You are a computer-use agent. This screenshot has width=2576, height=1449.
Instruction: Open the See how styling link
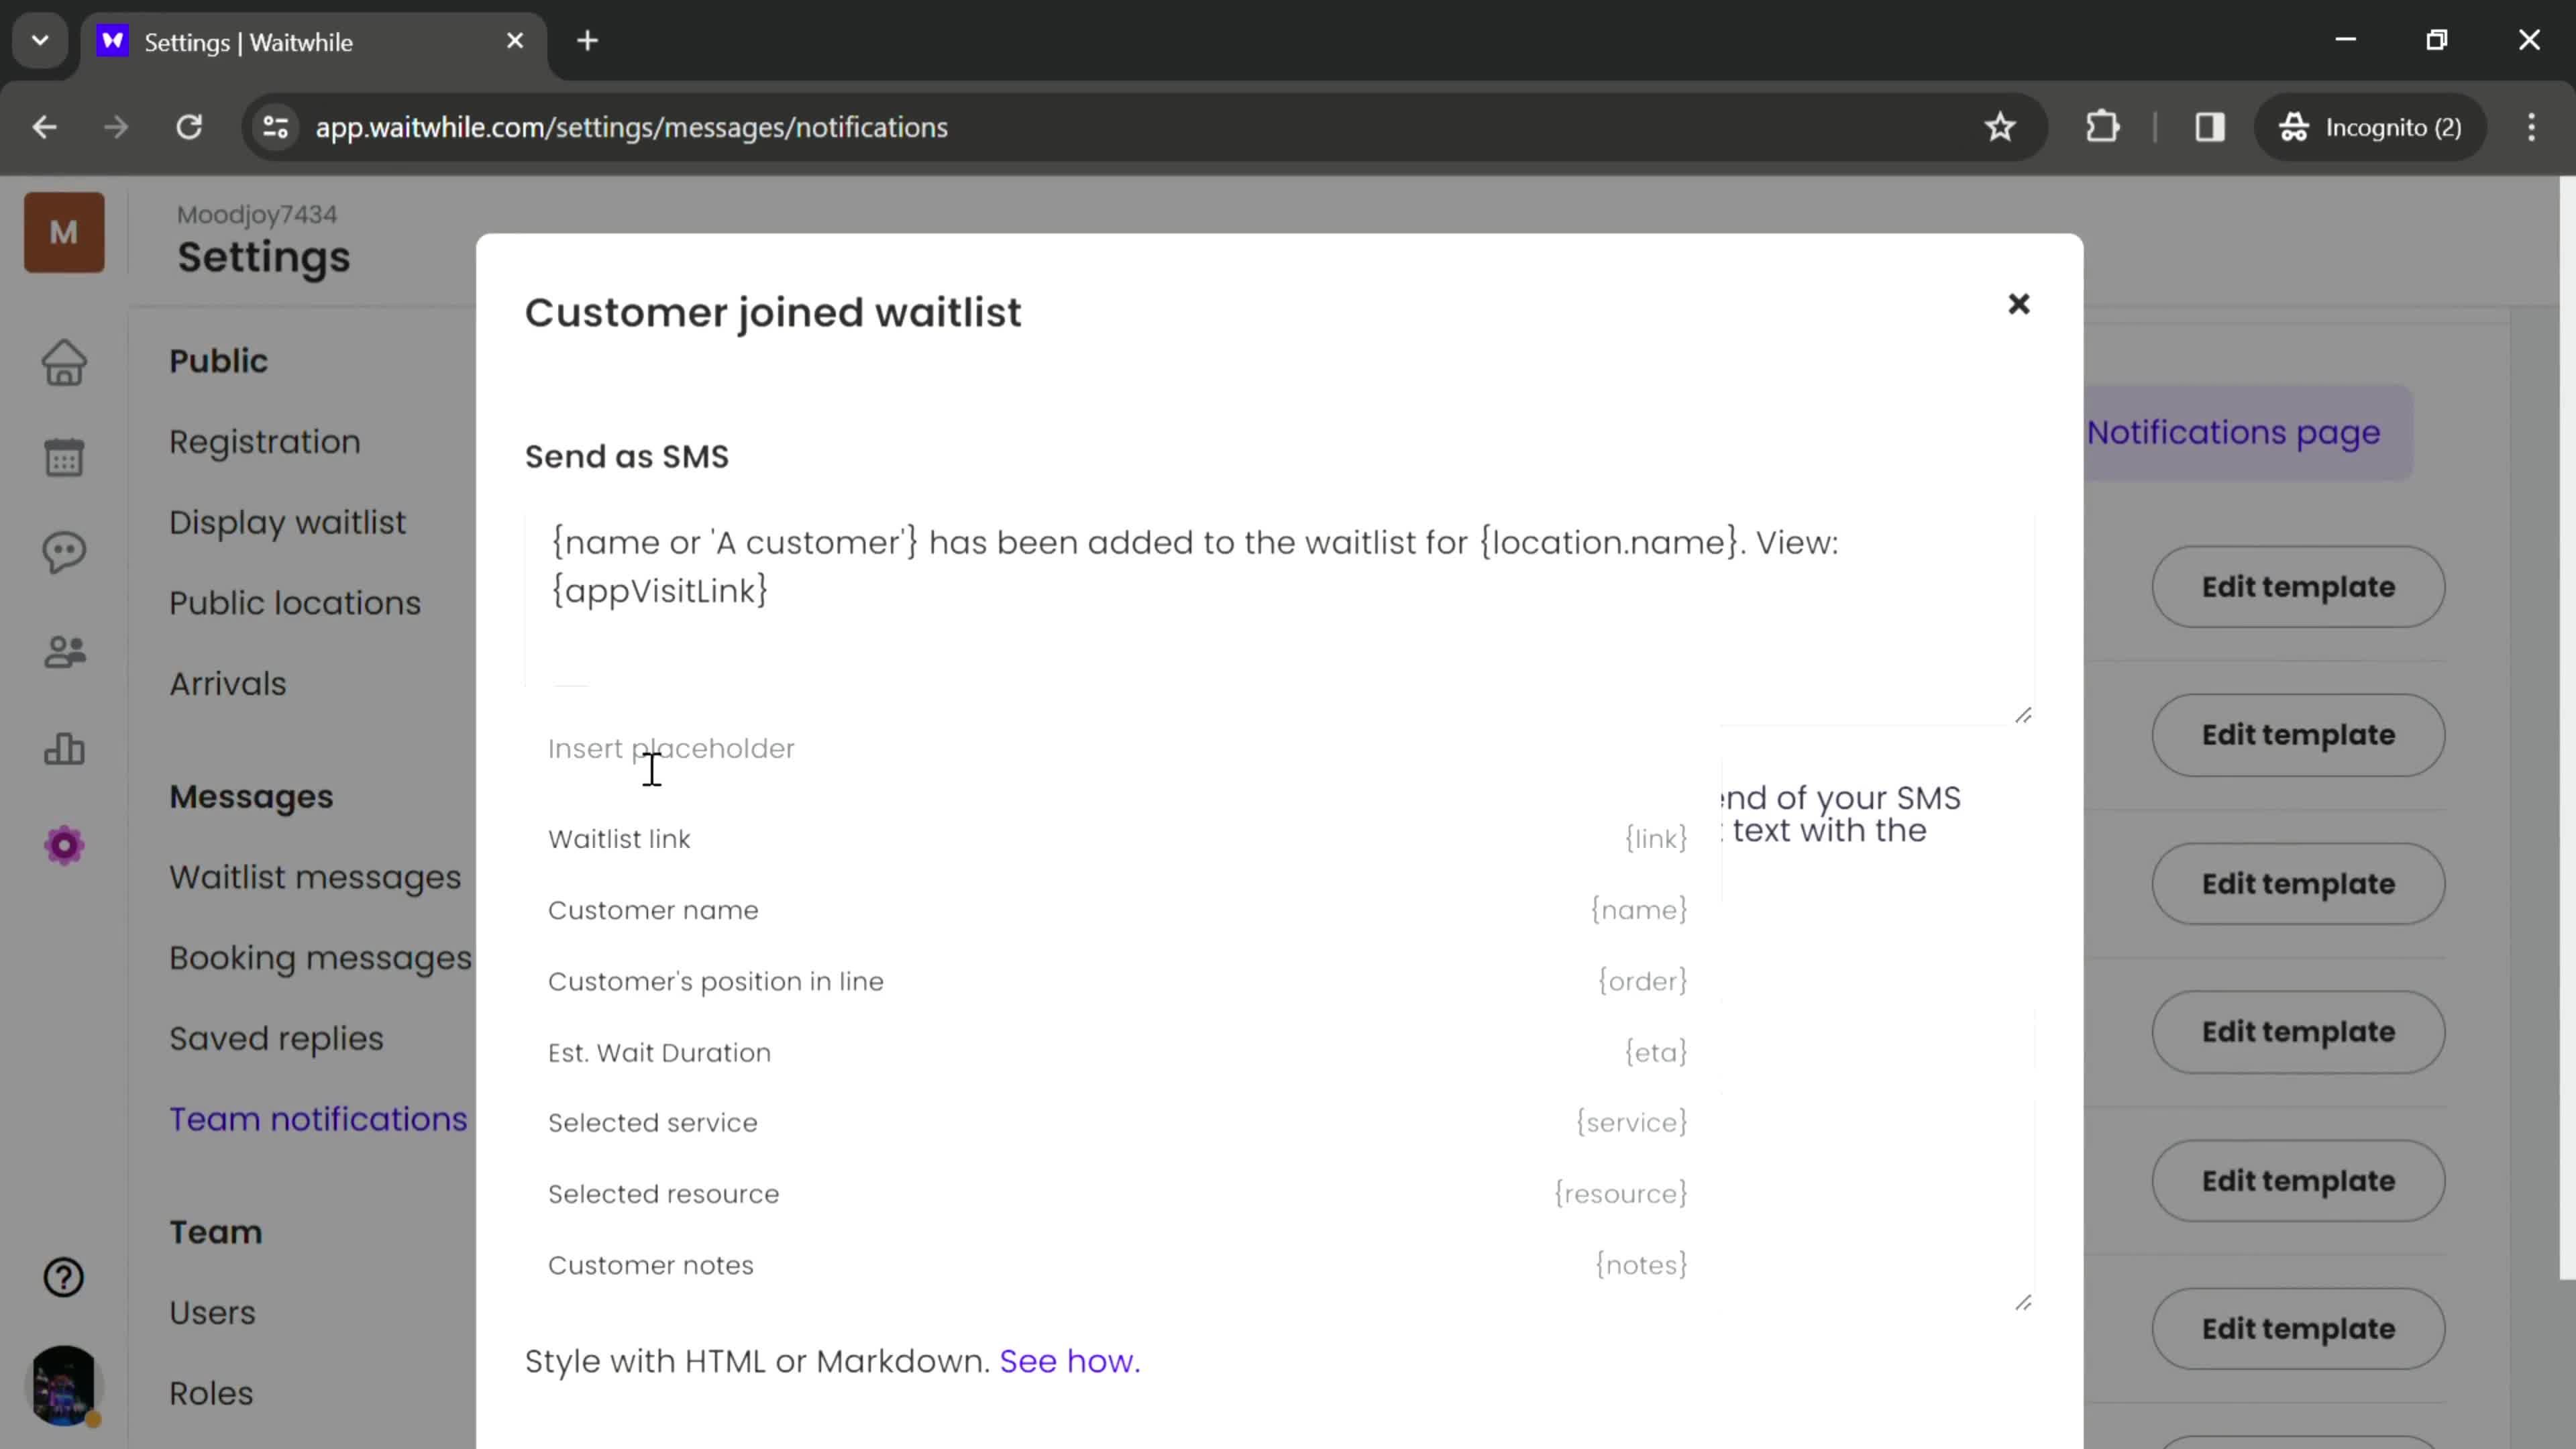tap(1069, 1361)
